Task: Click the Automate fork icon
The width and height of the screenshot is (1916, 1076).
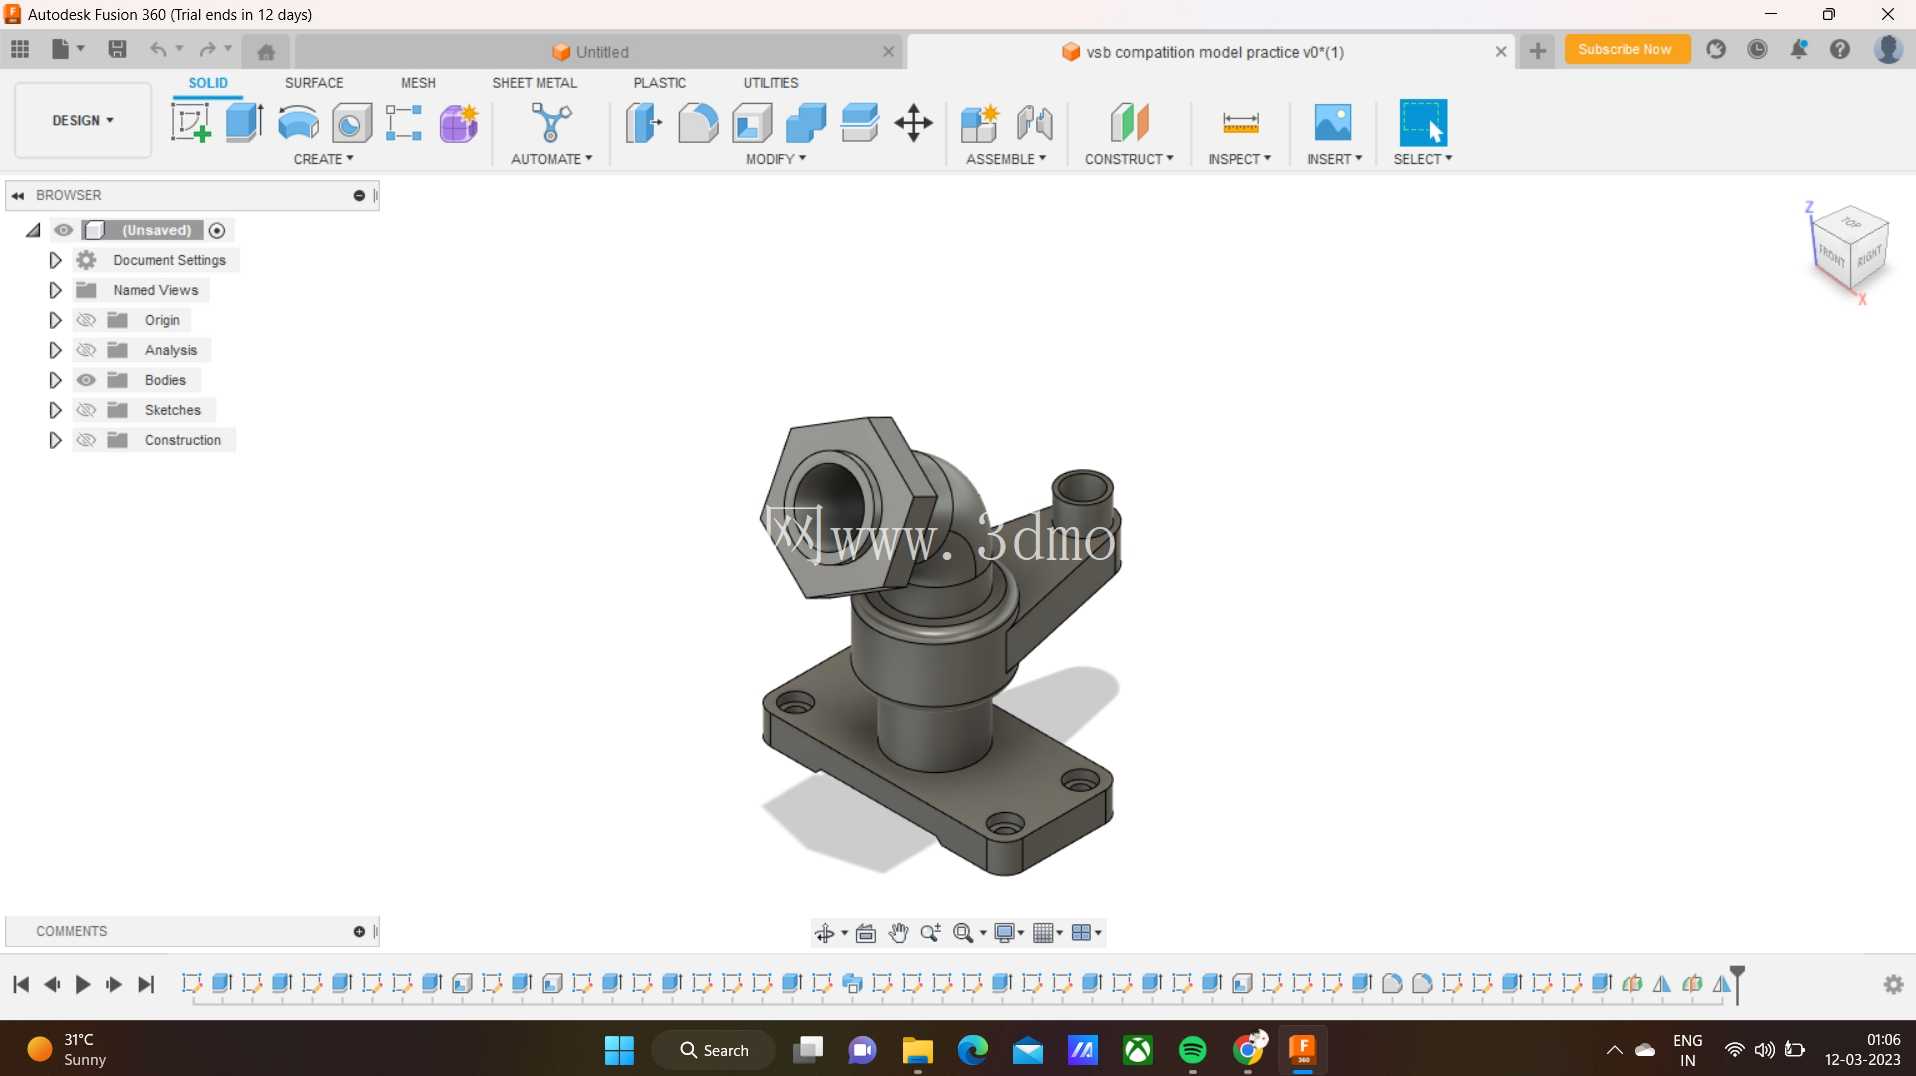Action: coord(551,123)
